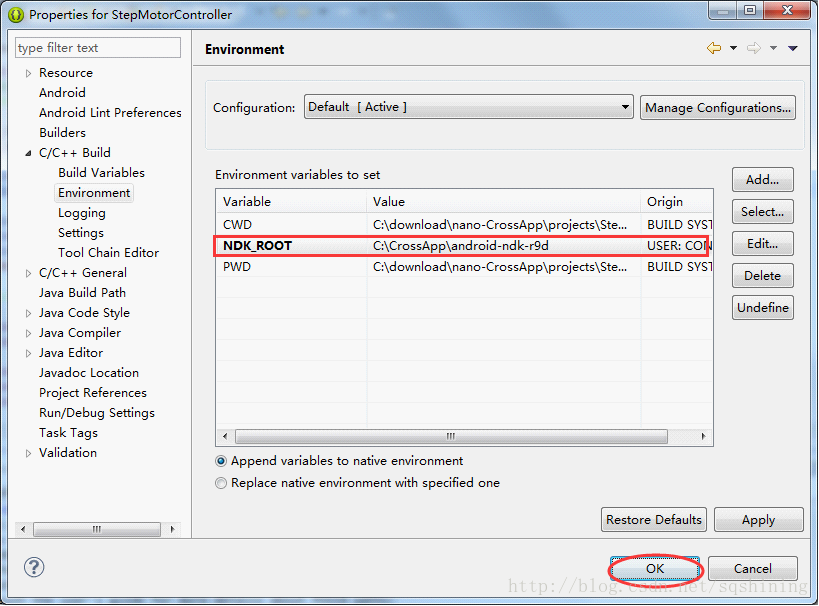The image size is (819, 606).
Task: Click the Delete button
Action: tap(763, 275)
